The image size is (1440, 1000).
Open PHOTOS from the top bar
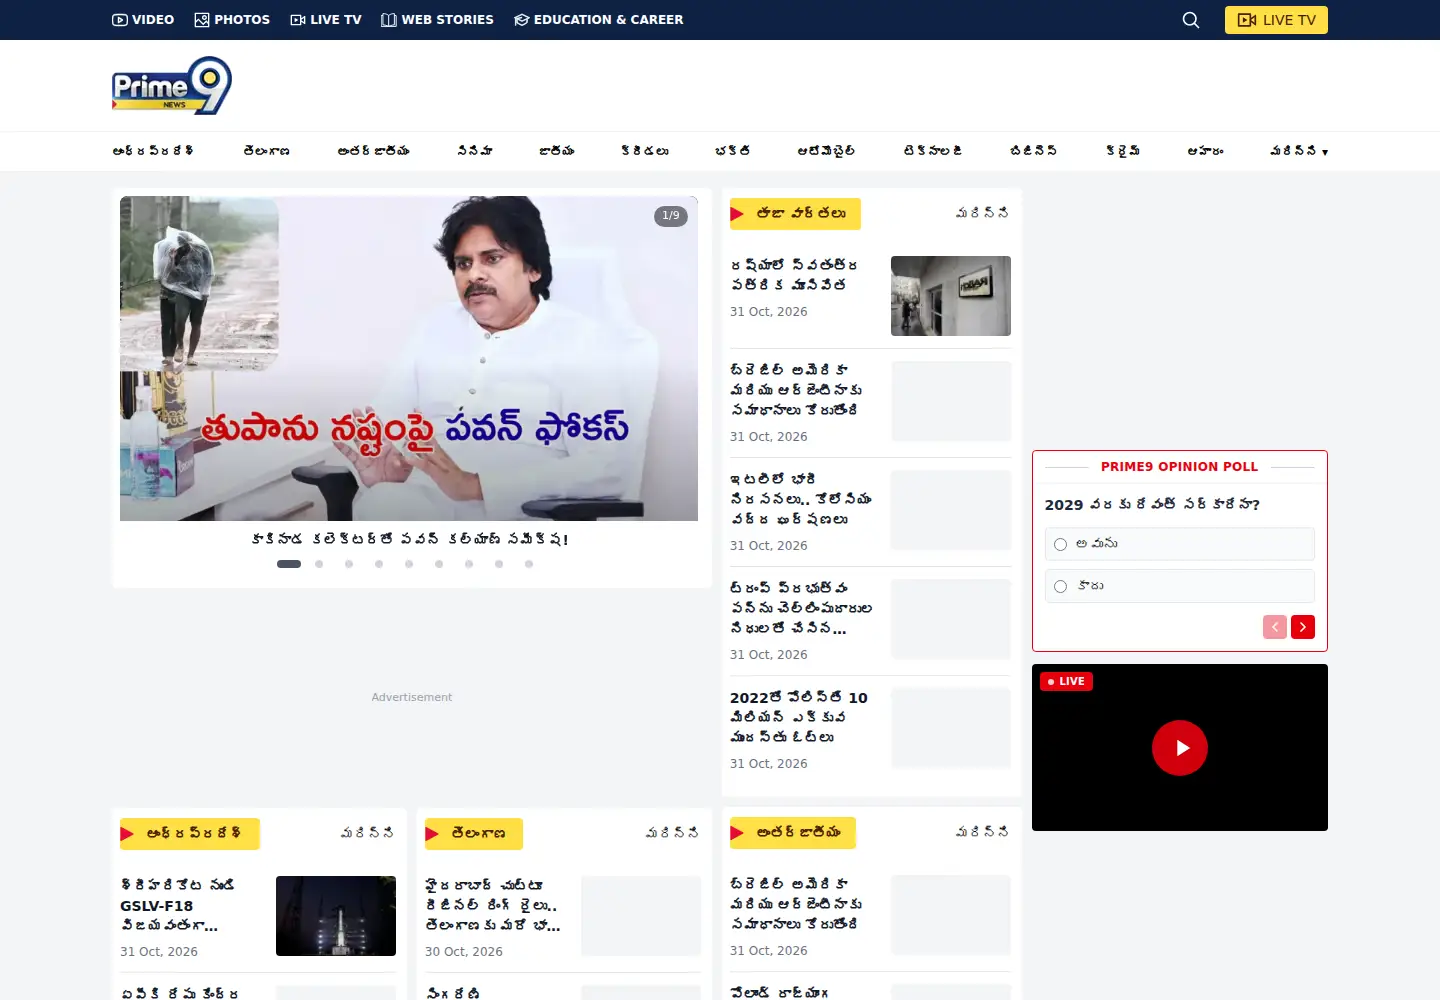(232, 20)
